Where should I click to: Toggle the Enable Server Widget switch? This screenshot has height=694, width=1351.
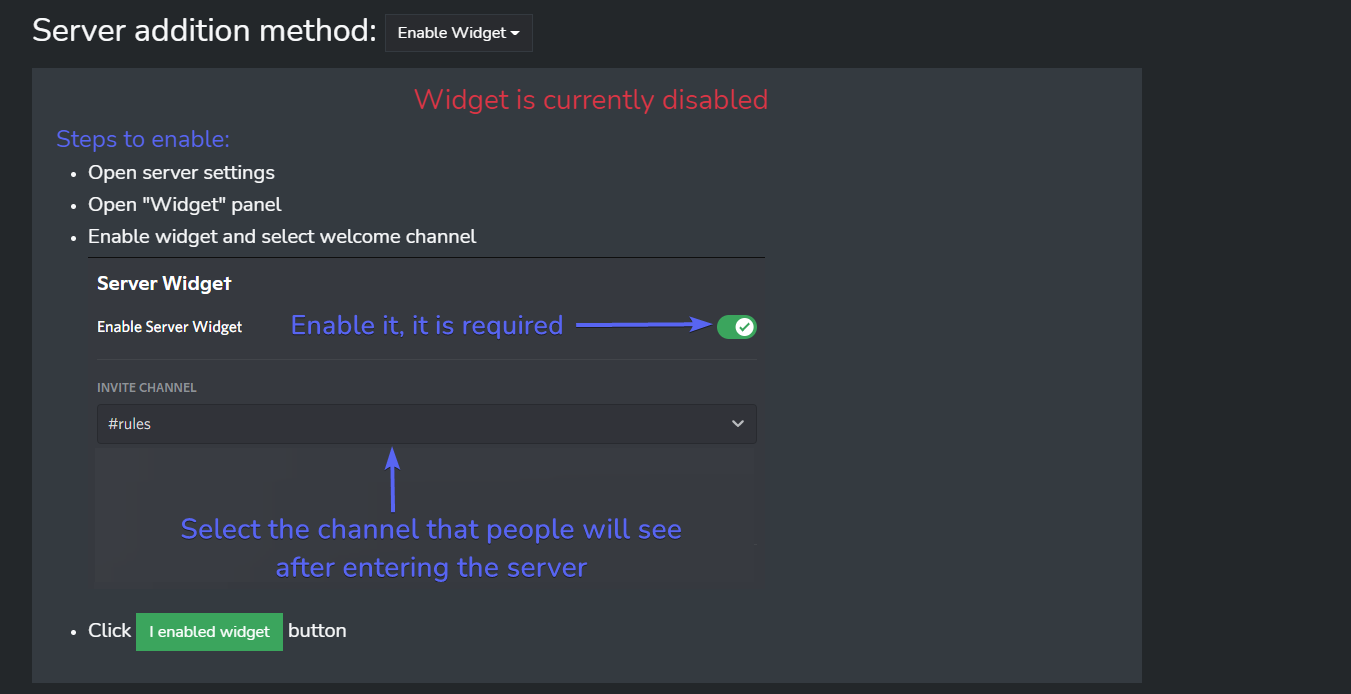coord(737,326)
